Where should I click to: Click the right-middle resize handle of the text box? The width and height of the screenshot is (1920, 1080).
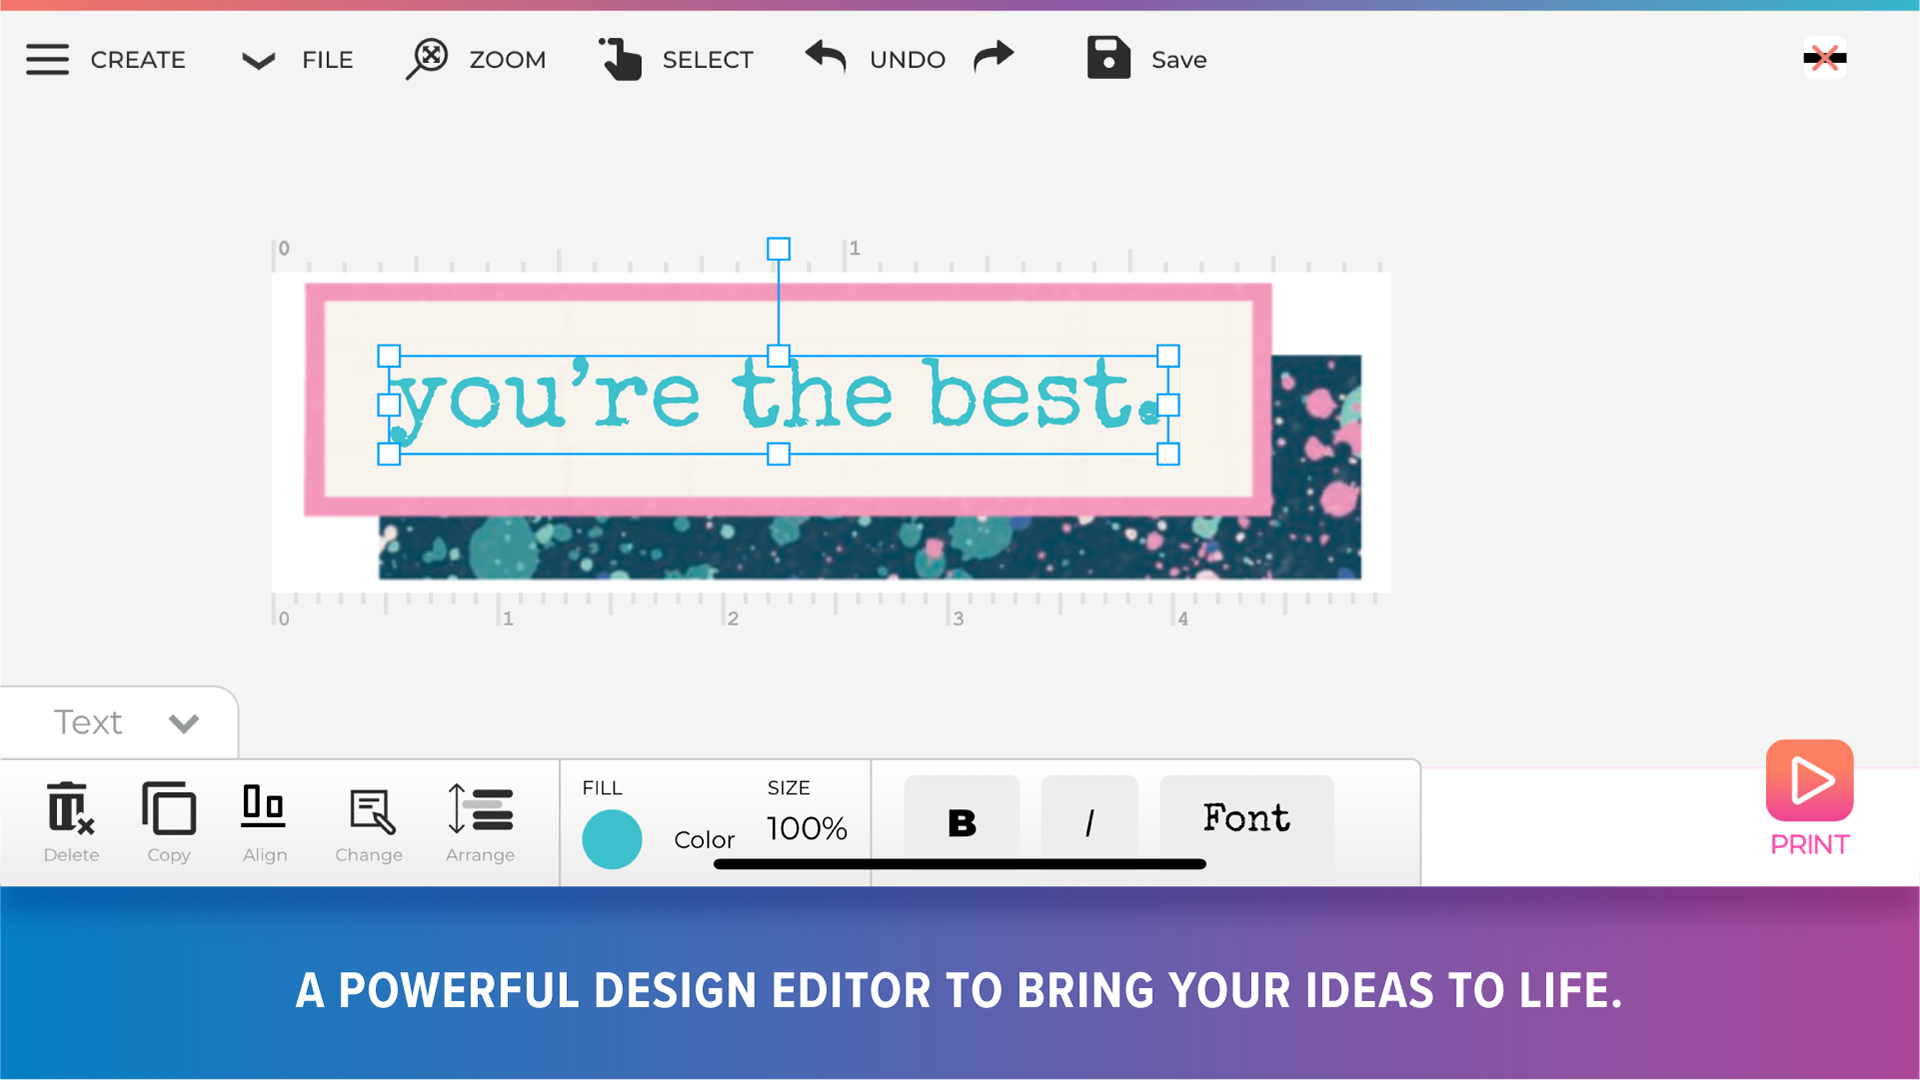point(1168,405)
